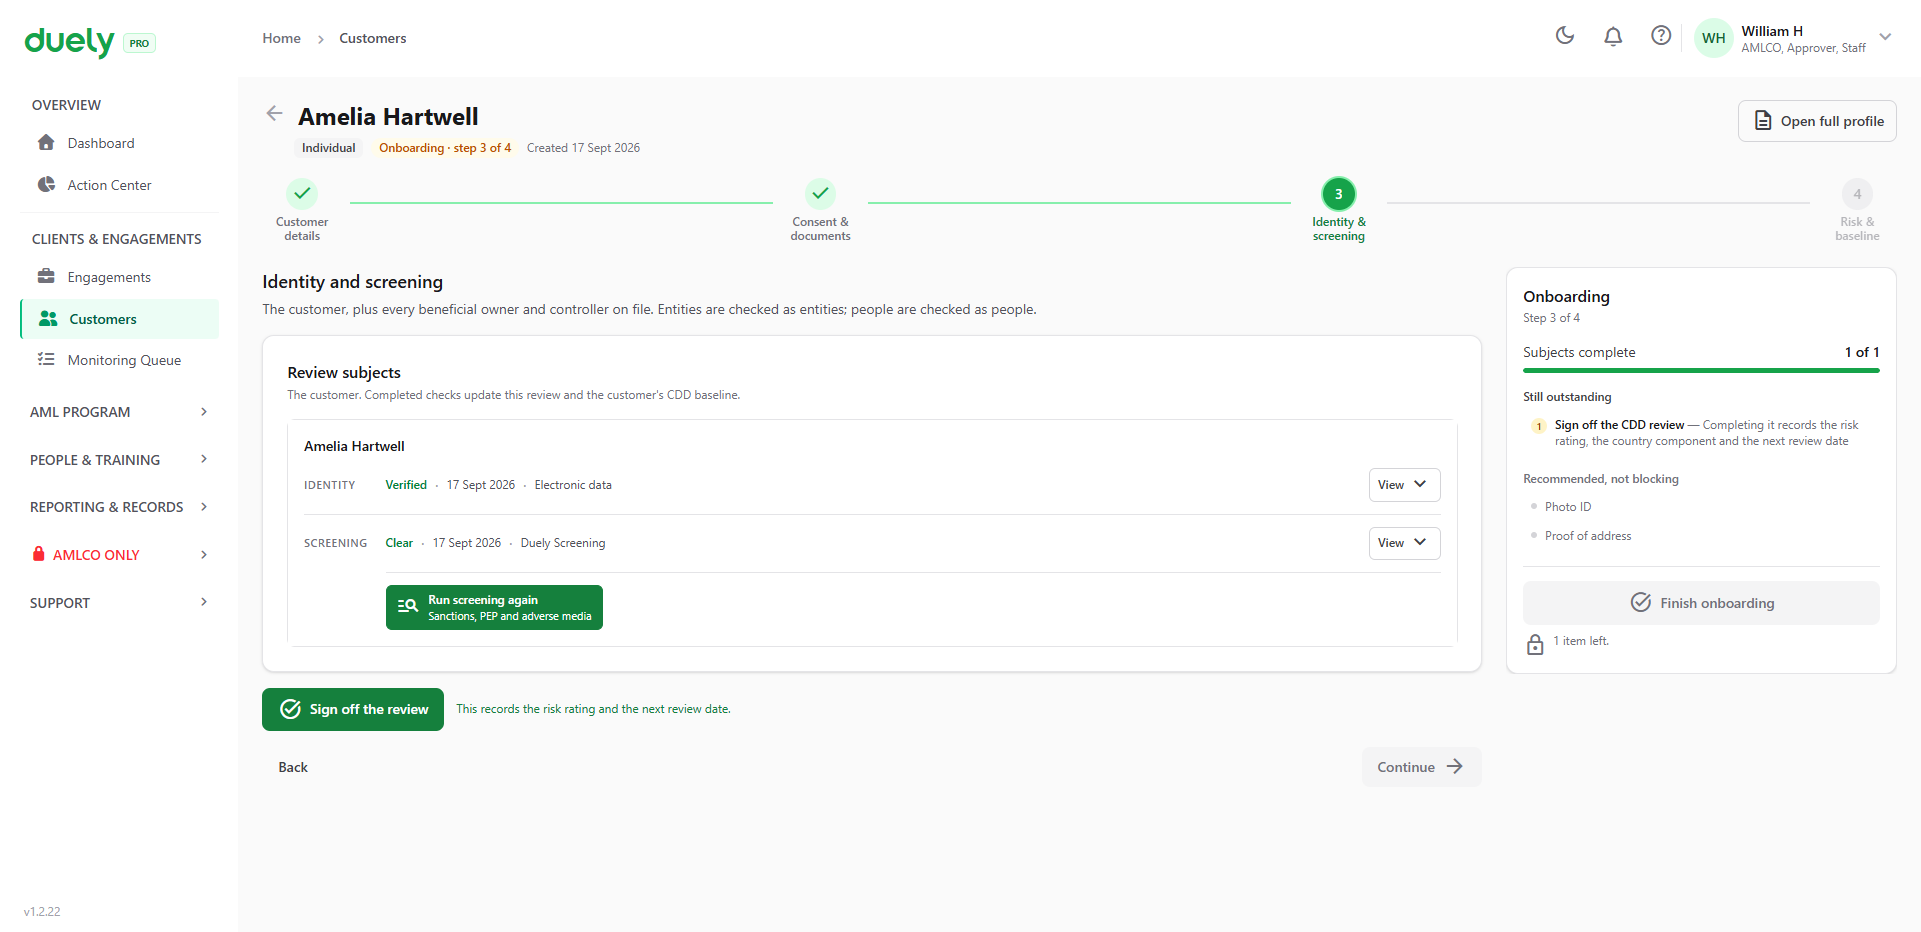
Task: Open the help question mark icon
Action: point(1661,36)
